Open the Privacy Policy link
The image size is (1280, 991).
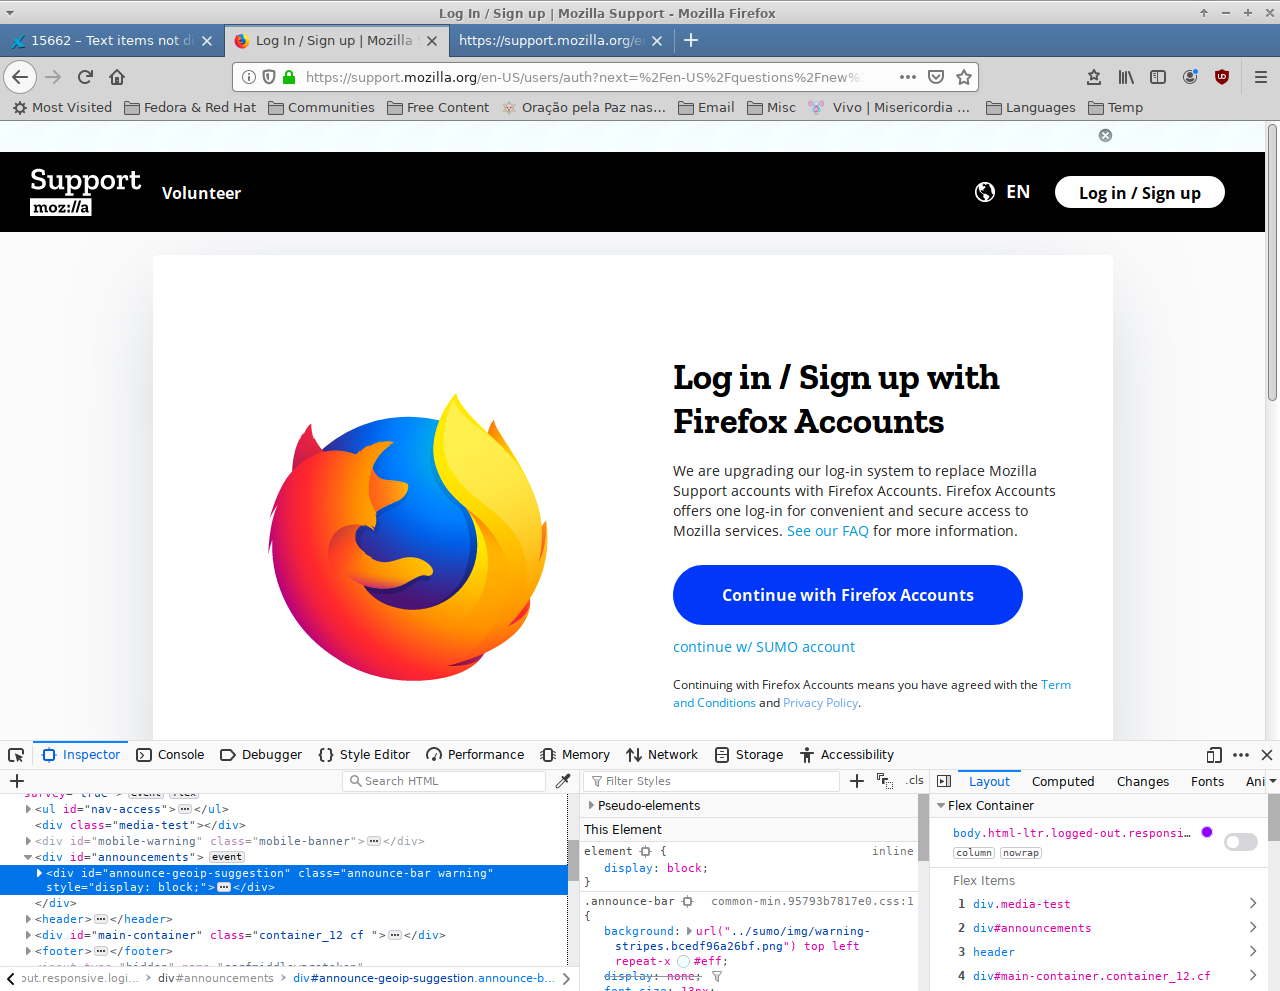[x=820, y=703]
